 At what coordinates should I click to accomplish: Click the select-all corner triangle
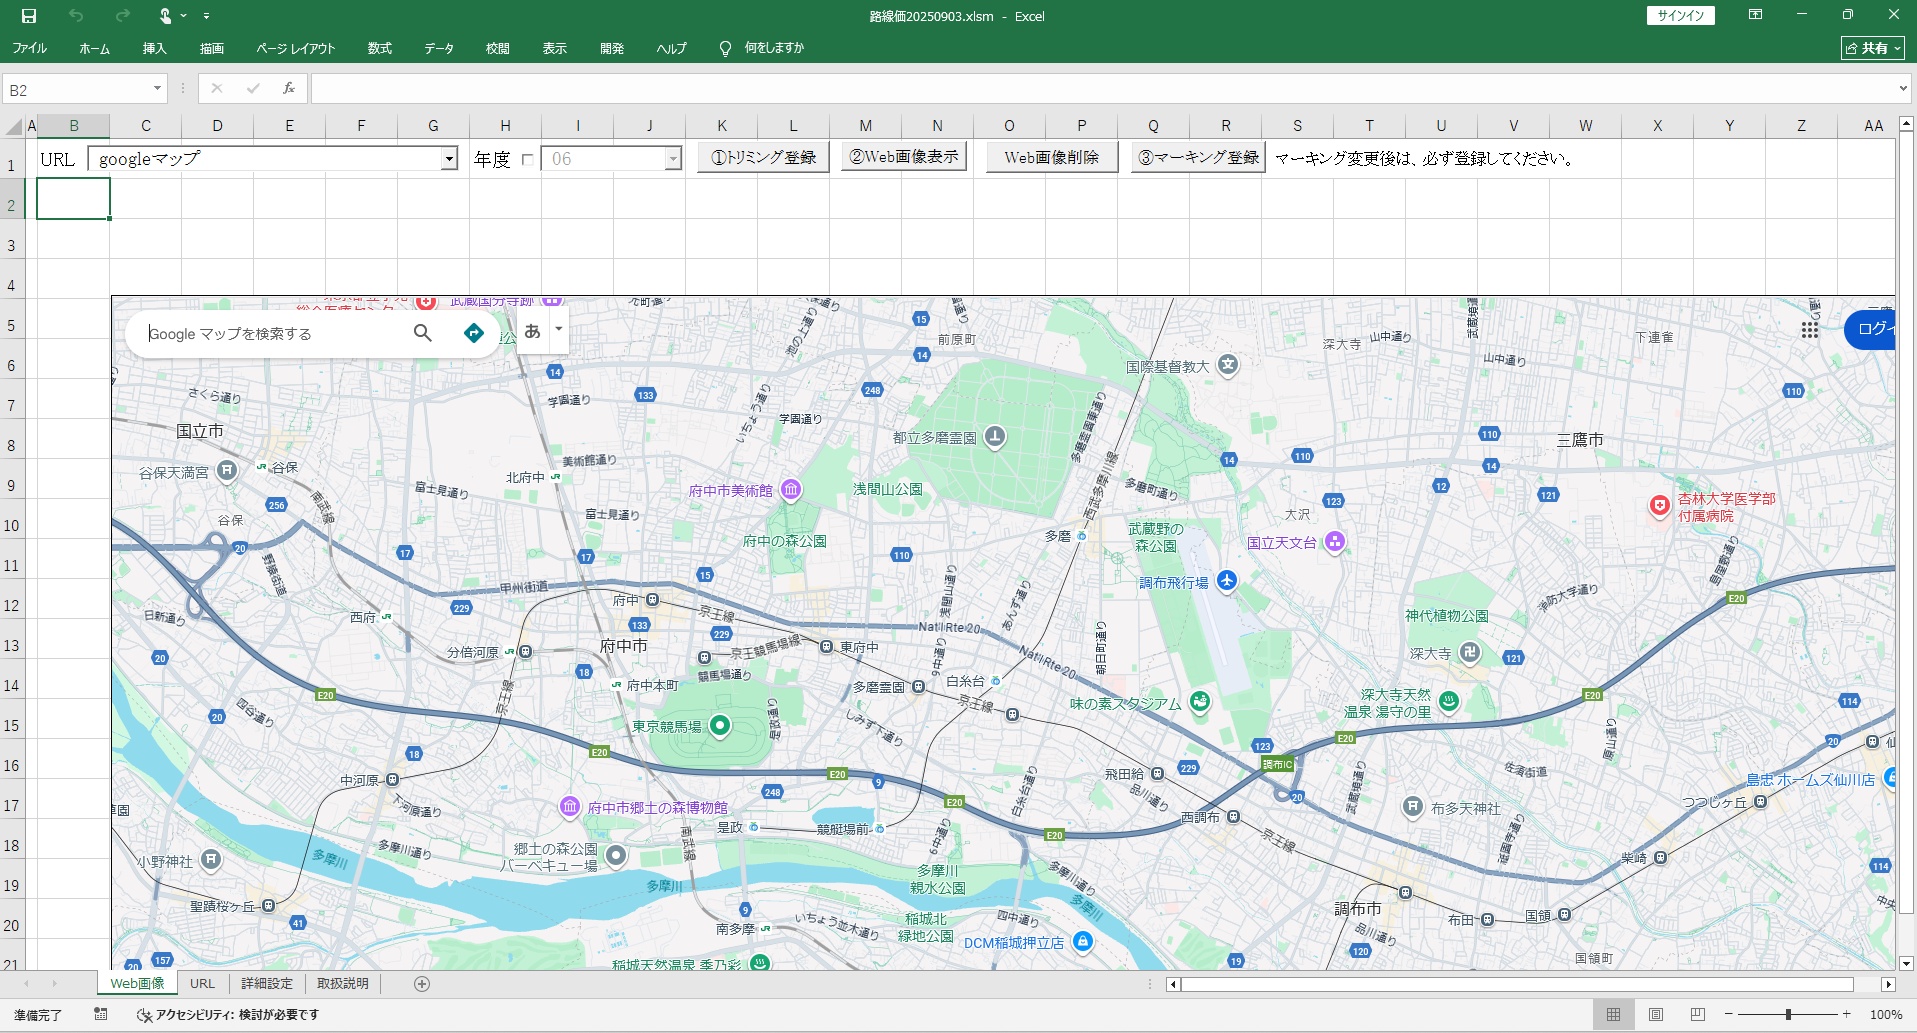(14, 126)
